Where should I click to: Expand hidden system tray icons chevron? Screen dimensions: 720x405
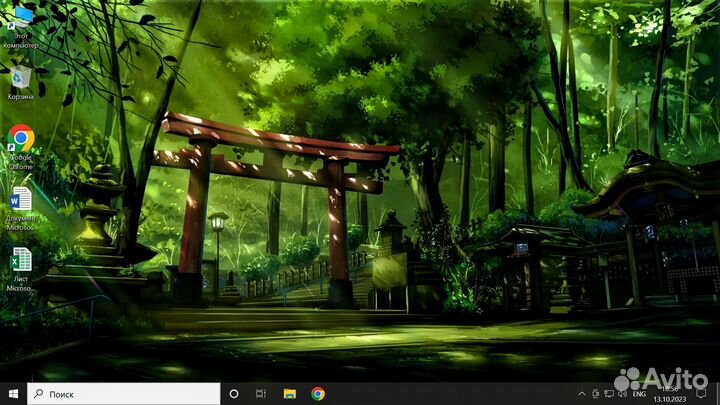pos(581,394)
